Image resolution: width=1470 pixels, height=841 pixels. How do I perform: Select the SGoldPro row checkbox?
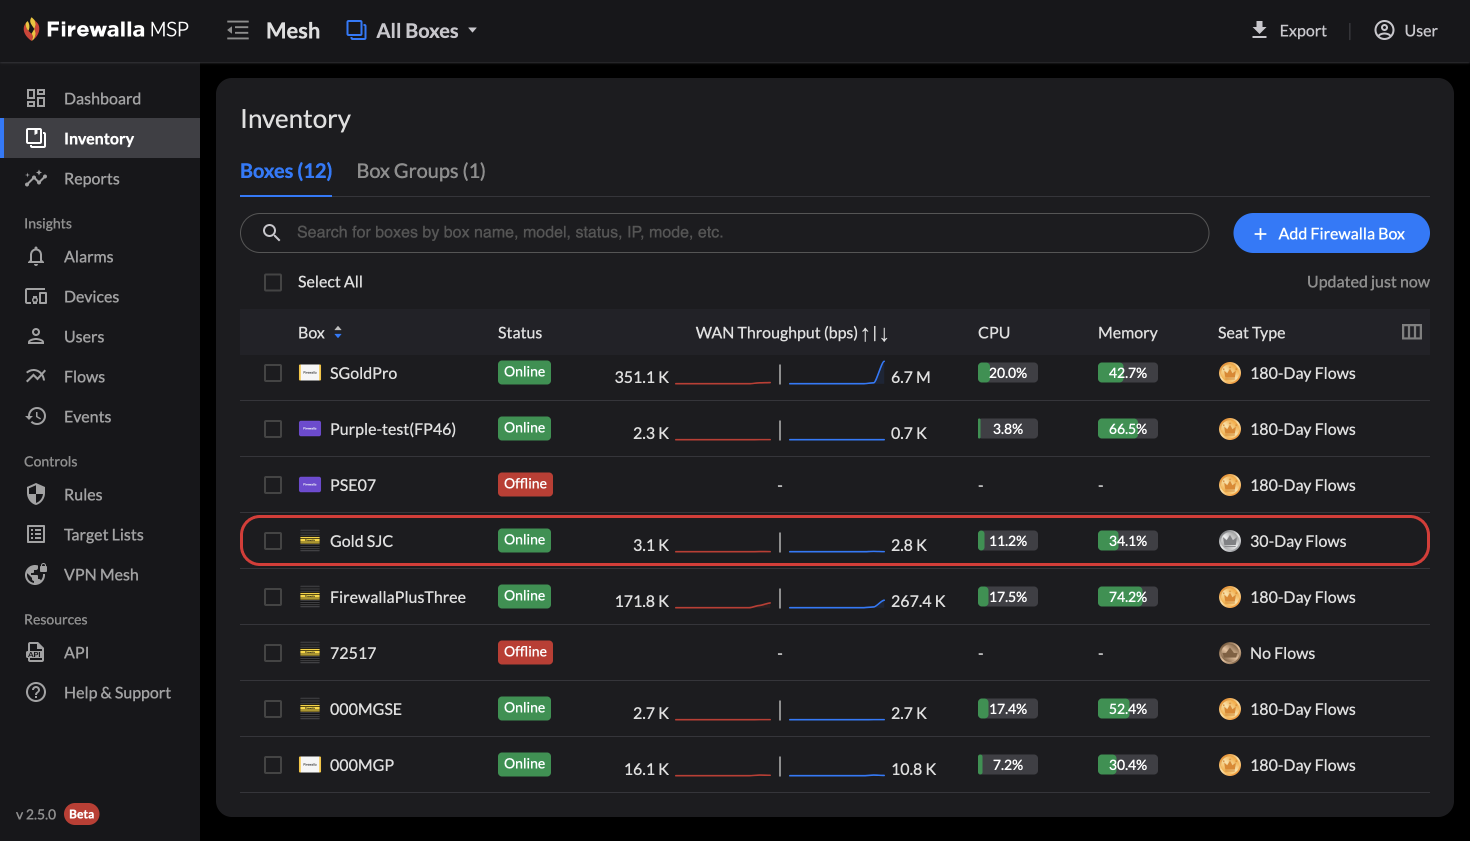tap(273, 373)
